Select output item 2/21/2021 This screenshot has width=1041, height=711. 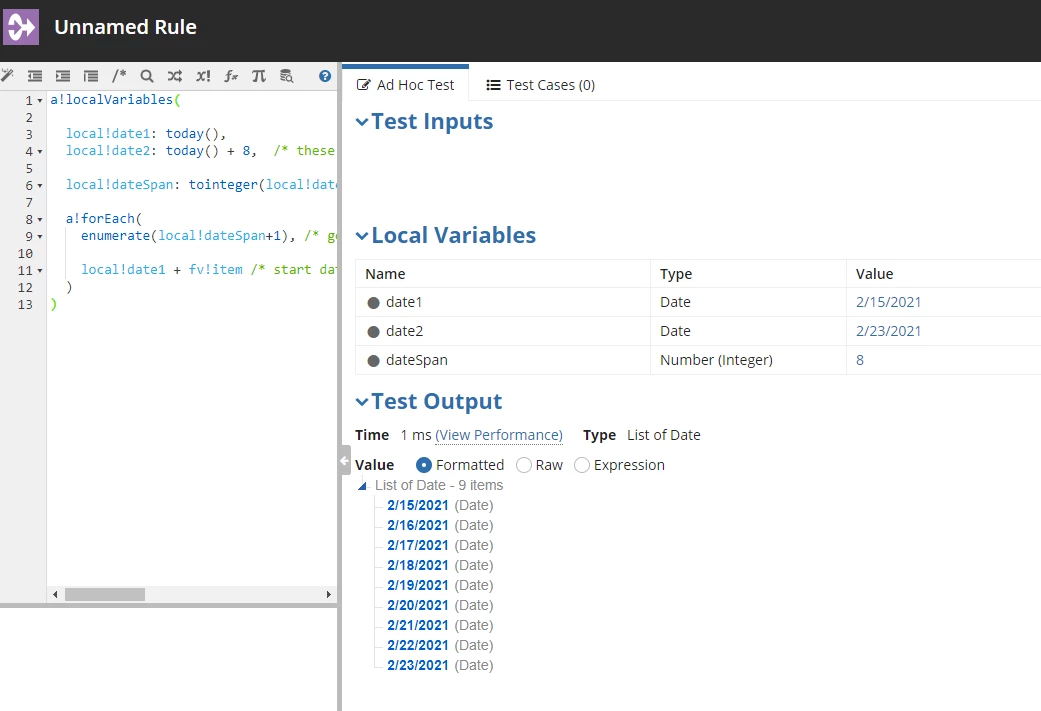click(x=418, y=625)
